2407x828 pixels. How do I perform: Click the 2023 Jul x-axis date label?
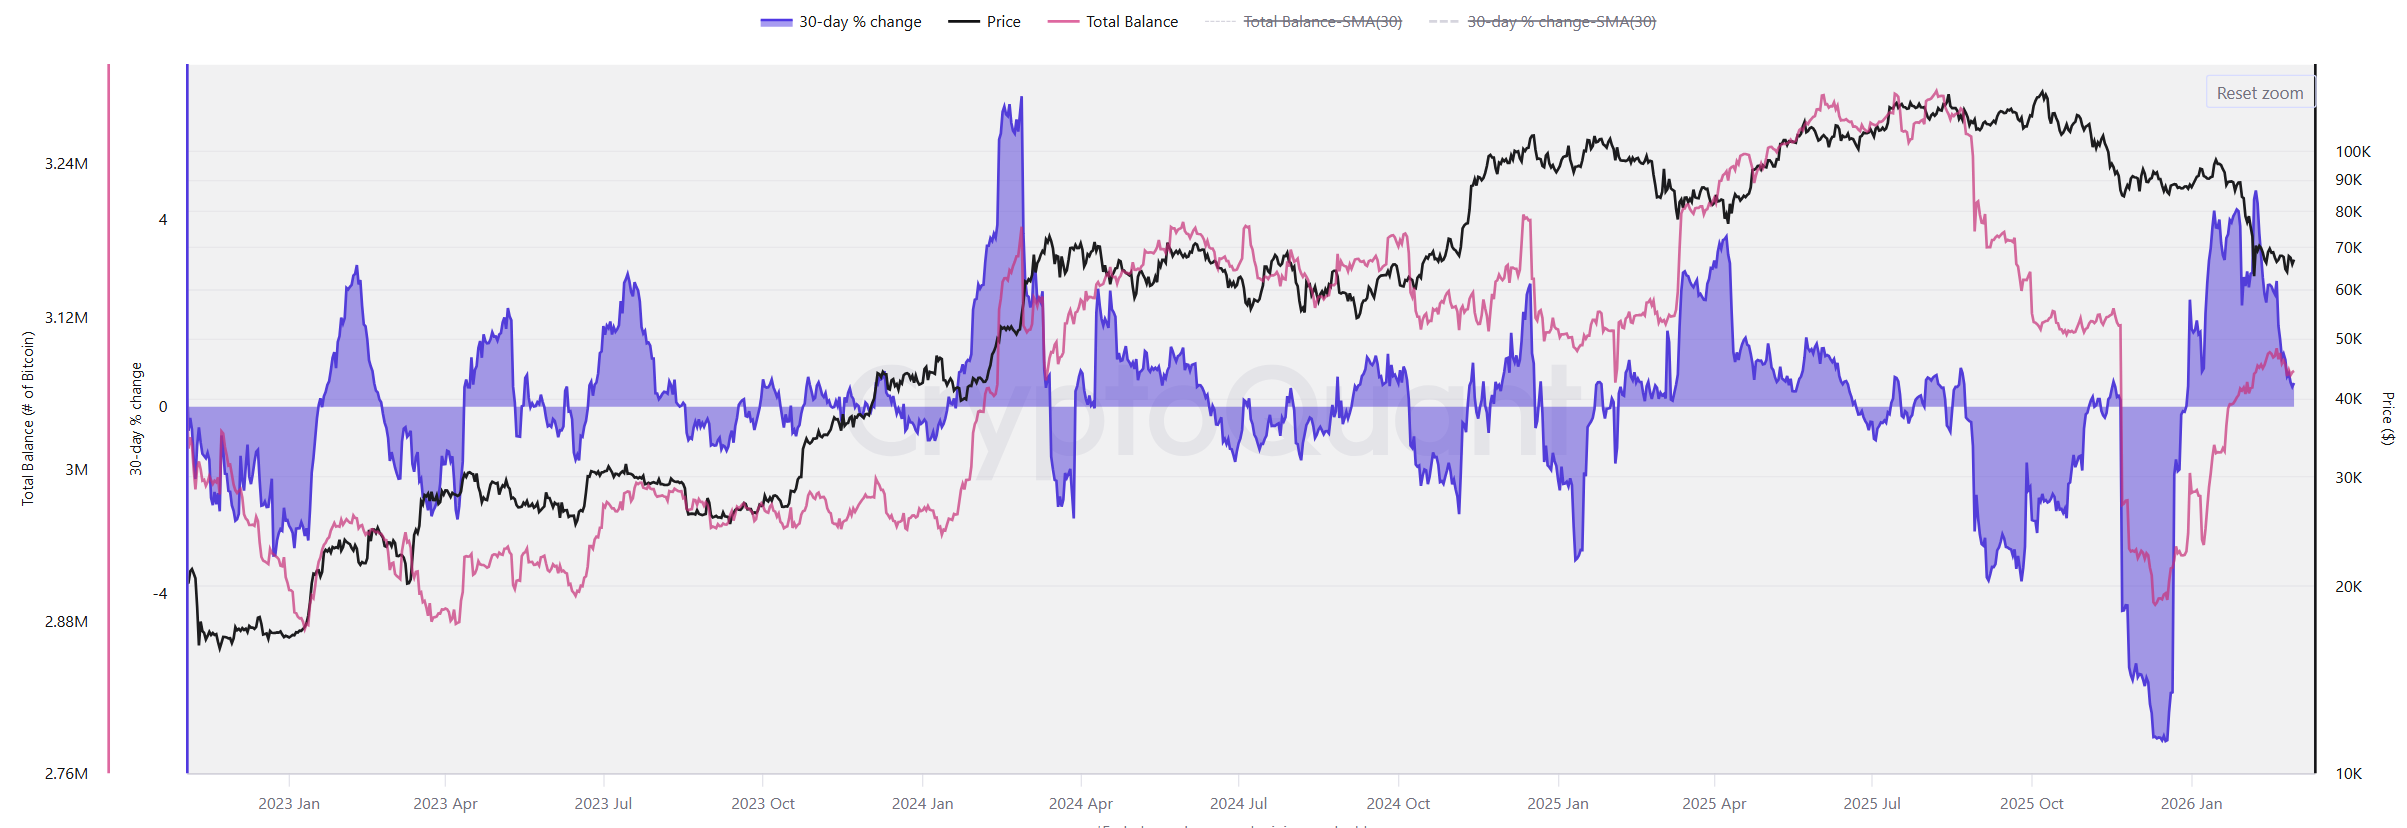603,803
